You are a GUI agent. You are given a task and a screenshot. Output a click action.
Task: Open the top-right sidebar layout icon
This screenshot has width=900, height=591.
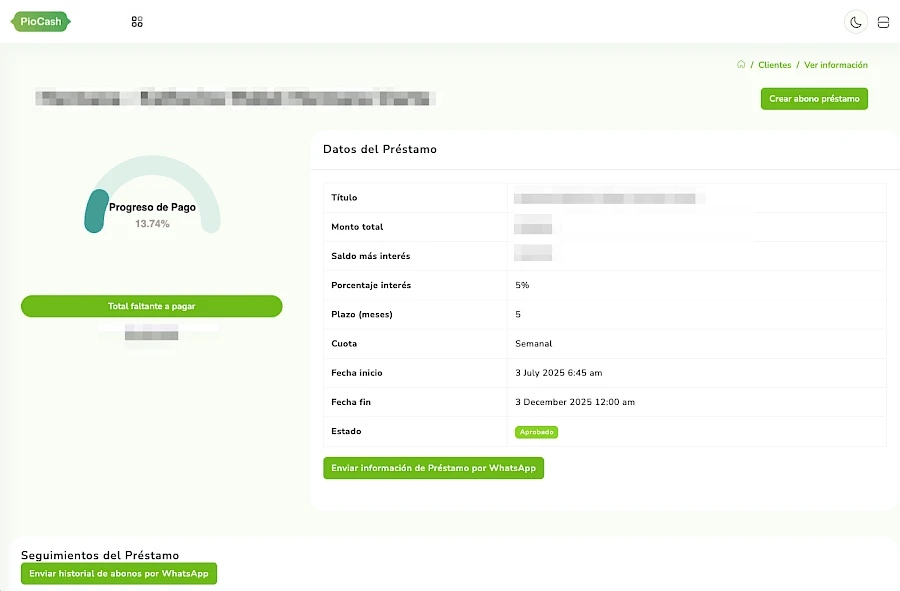883,22
